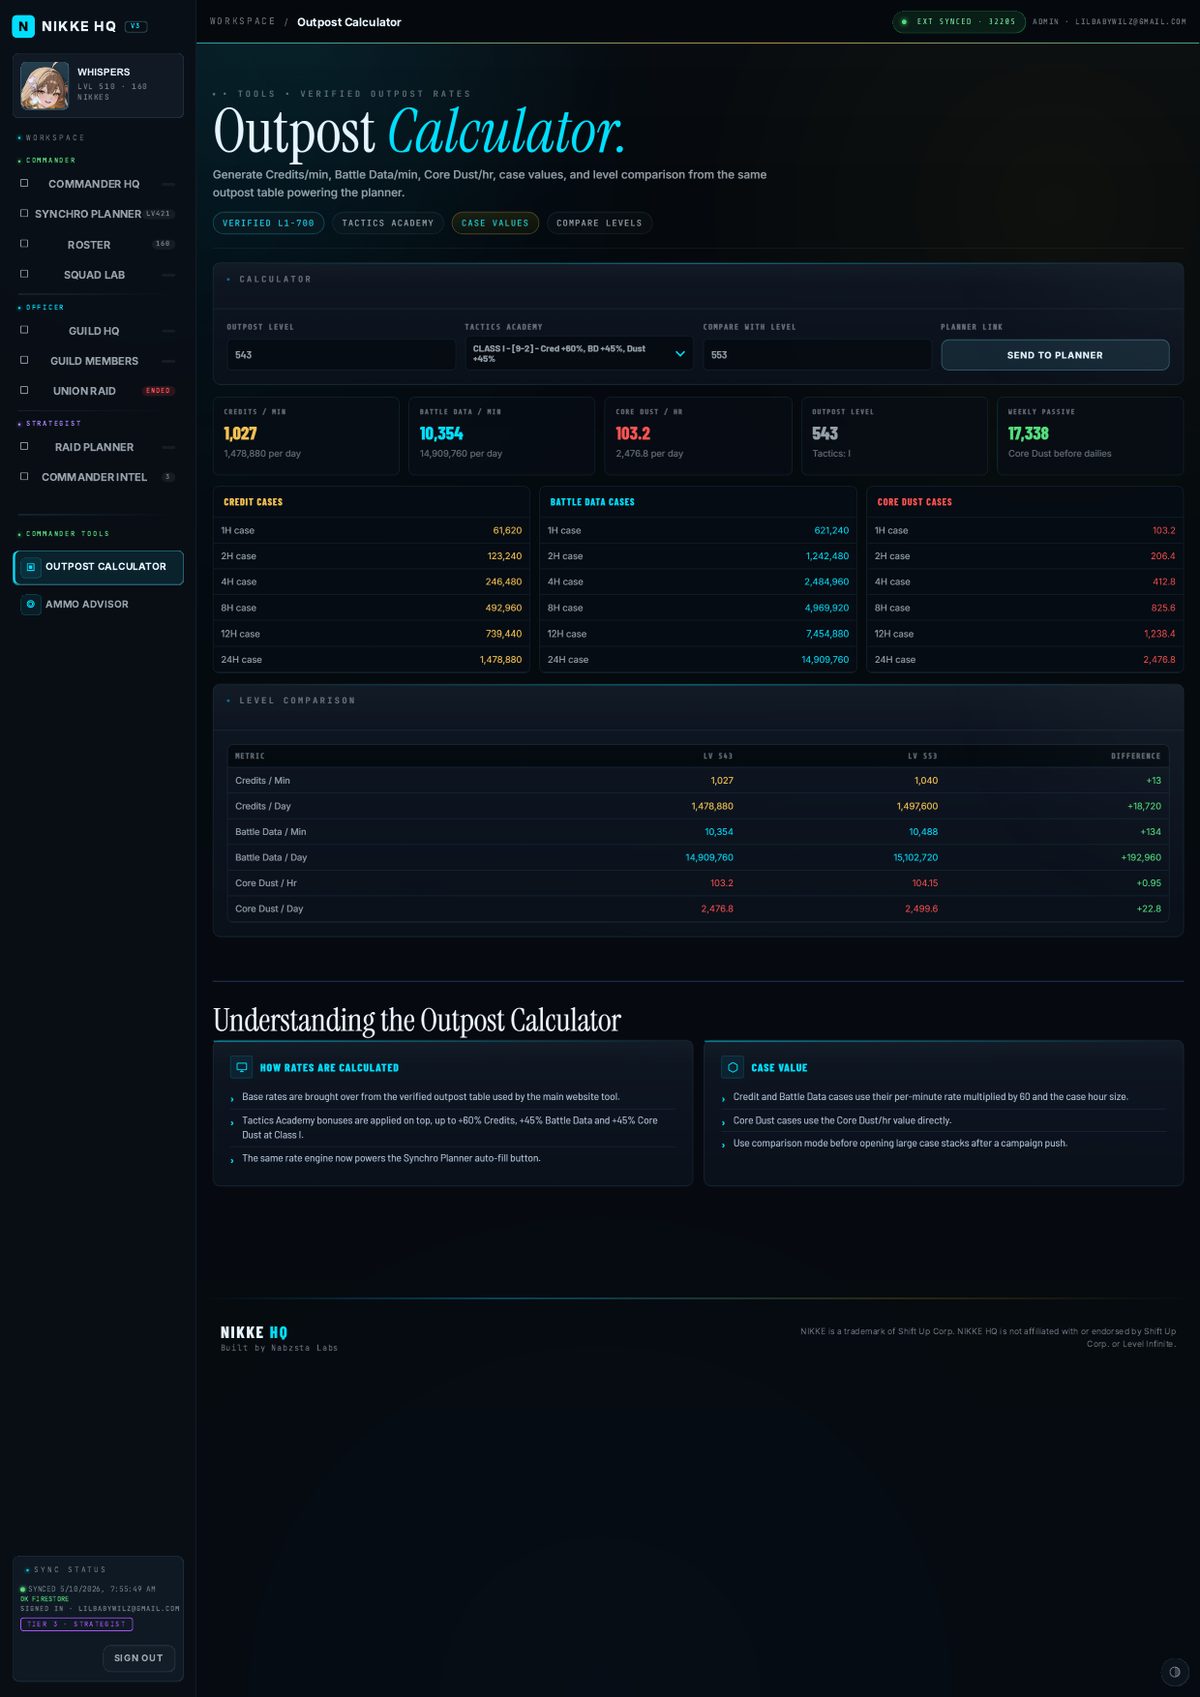The width and height of the screenshot is (1200, 1697).
Task: Click the LV 553 column header
Action: [x=922, y=756]
